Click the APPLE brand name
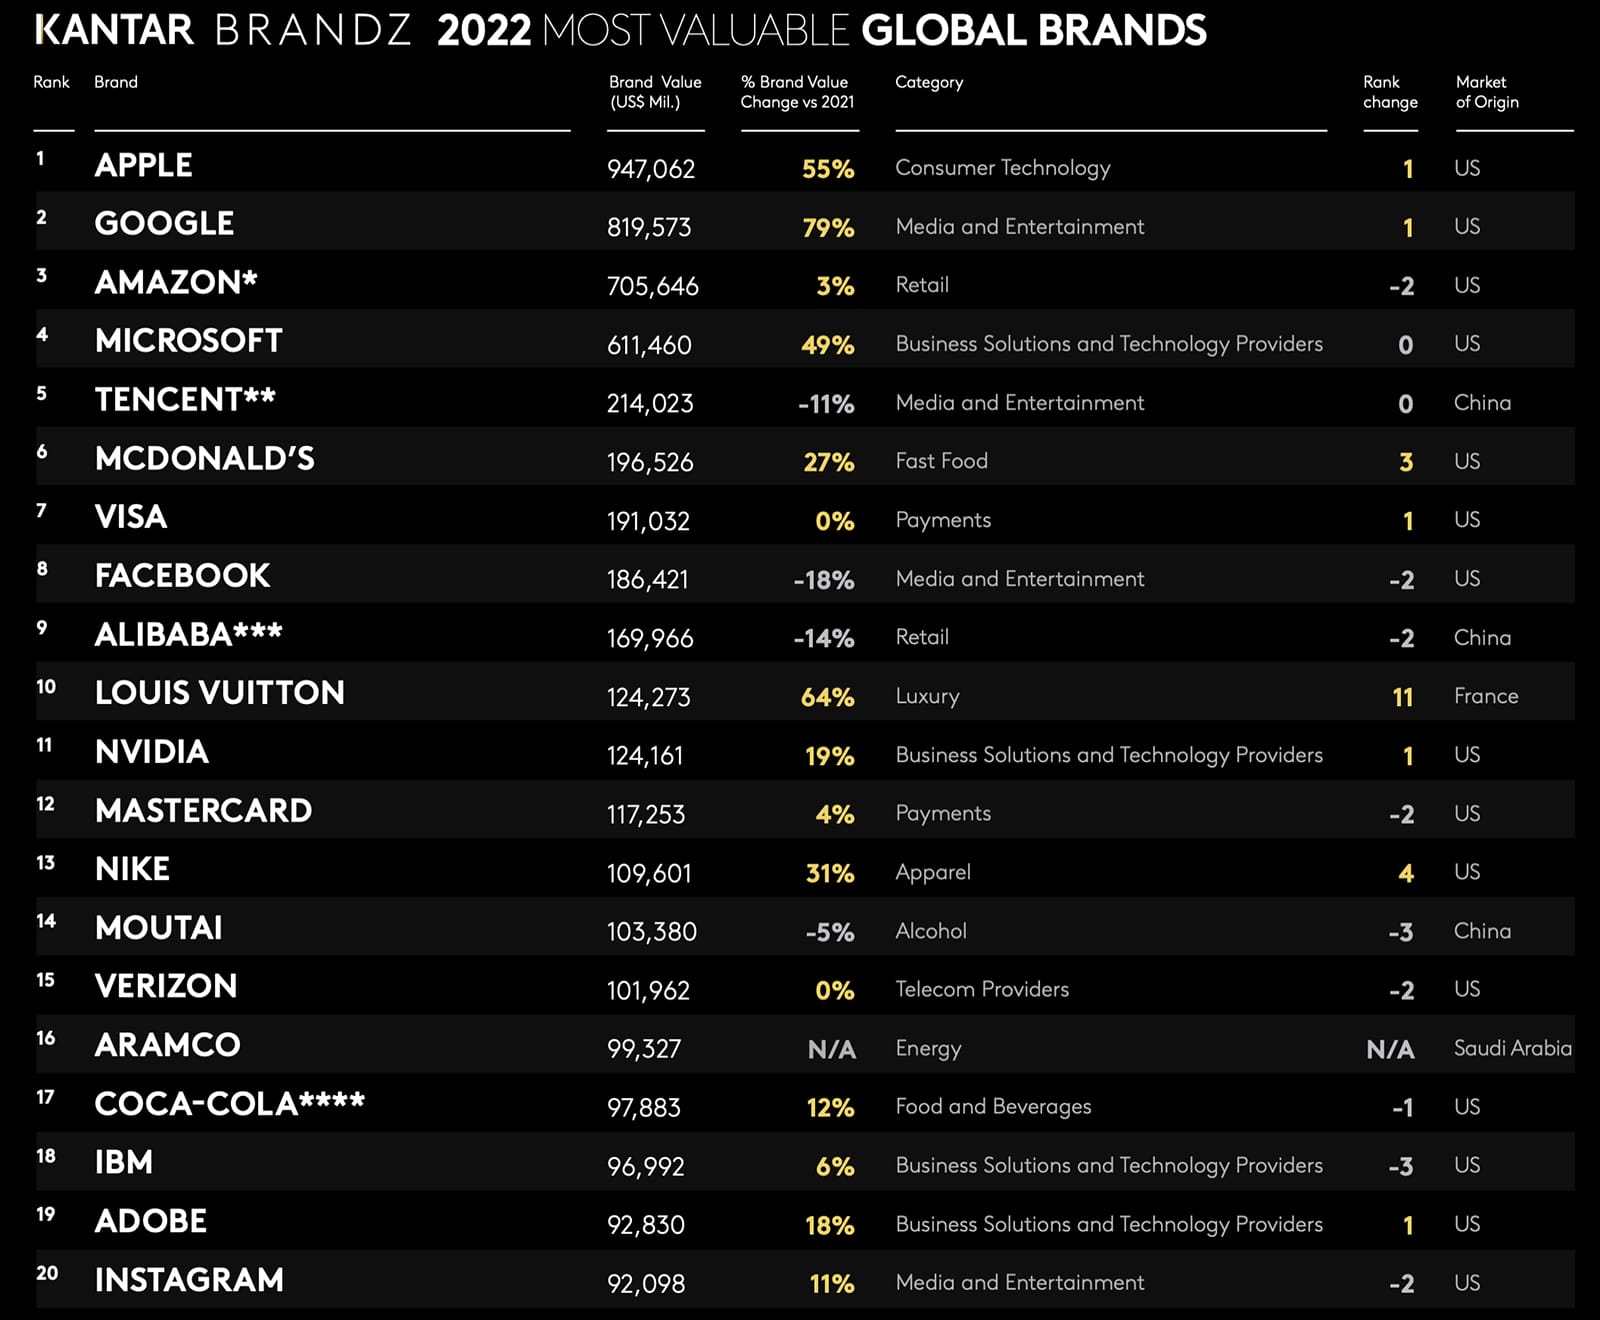The height and width of the screenshot is (1320, 1600). 143,165
